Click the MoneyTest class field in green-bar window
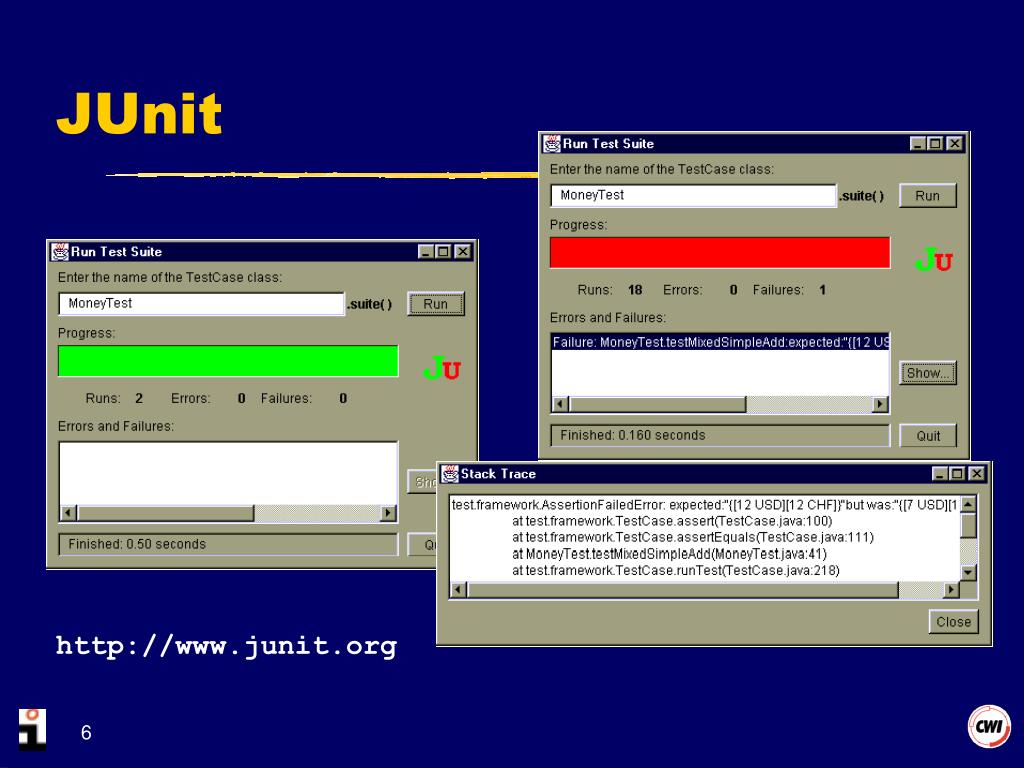This screenshot has width=1024, height=768. (201, 304)
